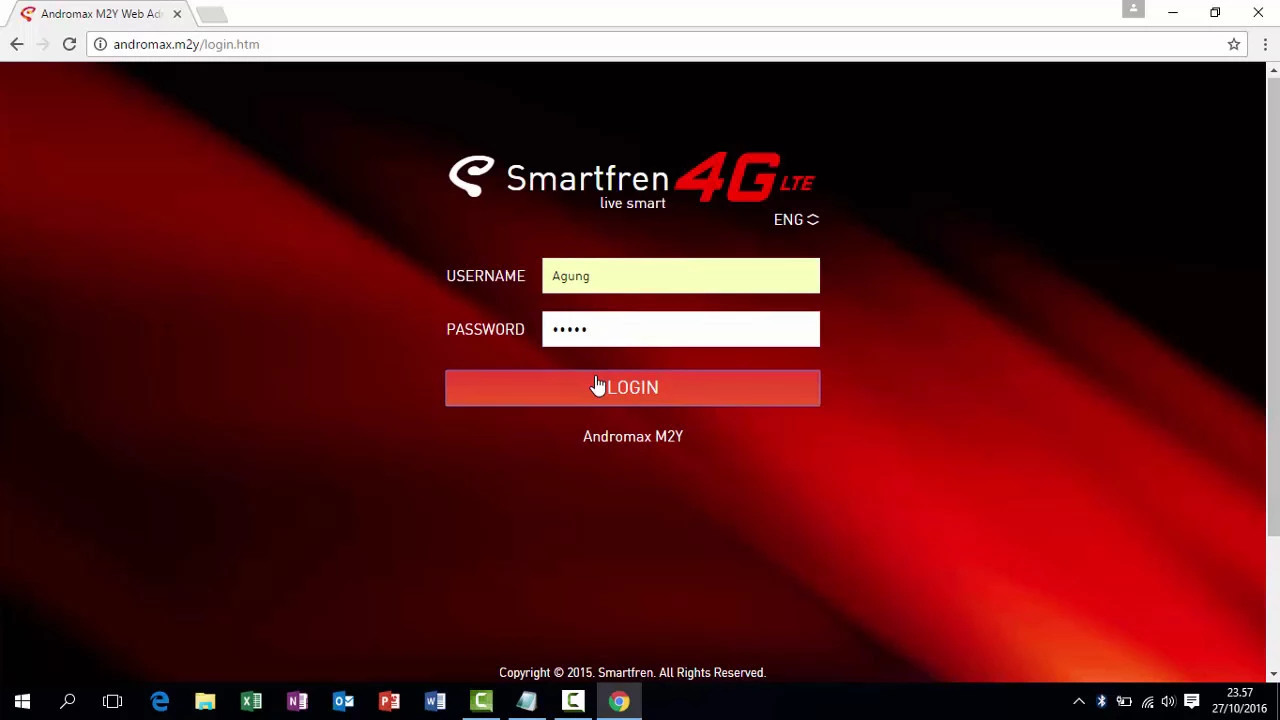Close the Andromax M2Y Web tab
The height and width of the screenshot is (720, 1280).
(177, 14)
